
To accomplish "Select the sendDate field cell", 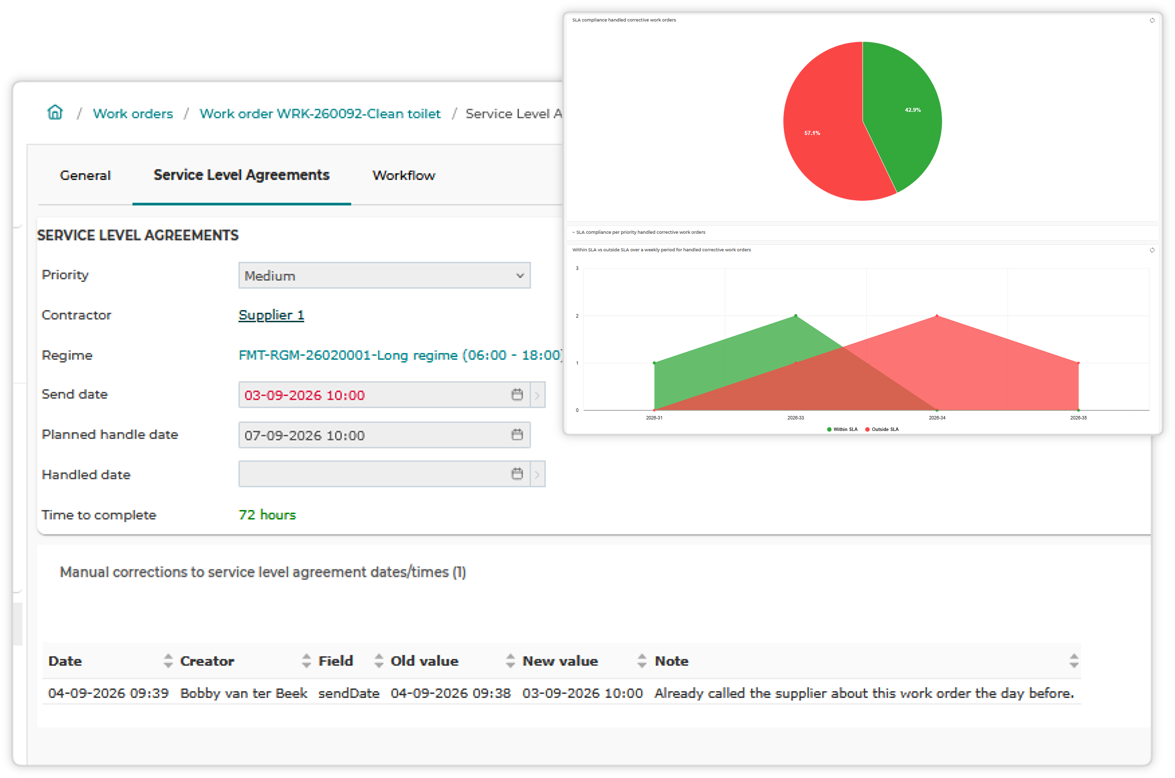I will pyautogui.click(x=349, y=693).
